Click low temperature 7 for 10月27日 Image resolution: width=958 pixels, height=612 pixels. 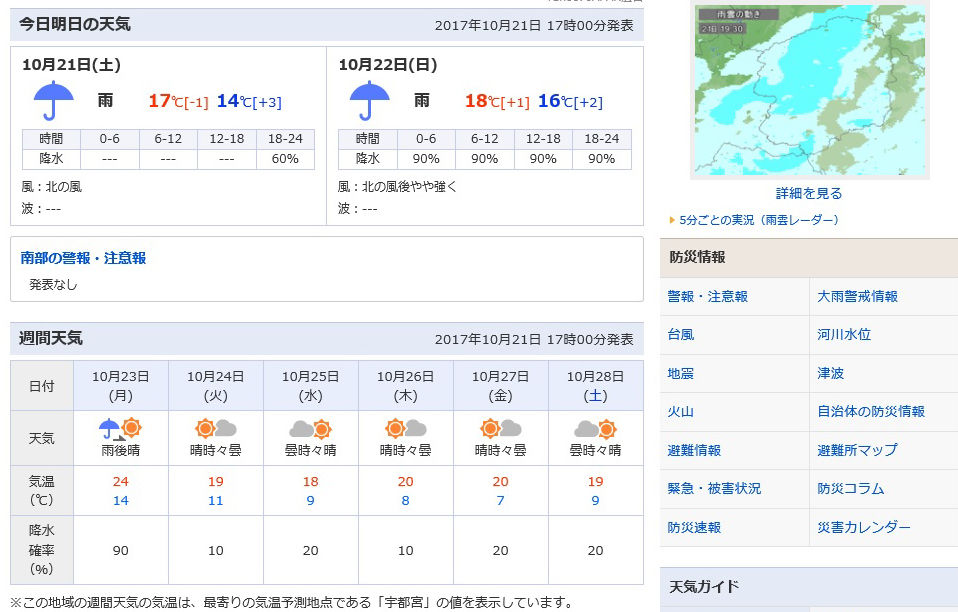click(500, 500)
